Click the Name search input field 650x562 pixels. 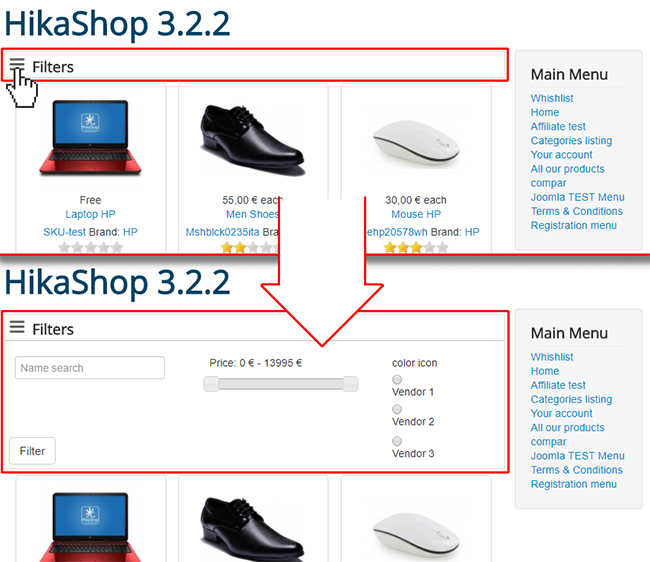click(90, 368)
